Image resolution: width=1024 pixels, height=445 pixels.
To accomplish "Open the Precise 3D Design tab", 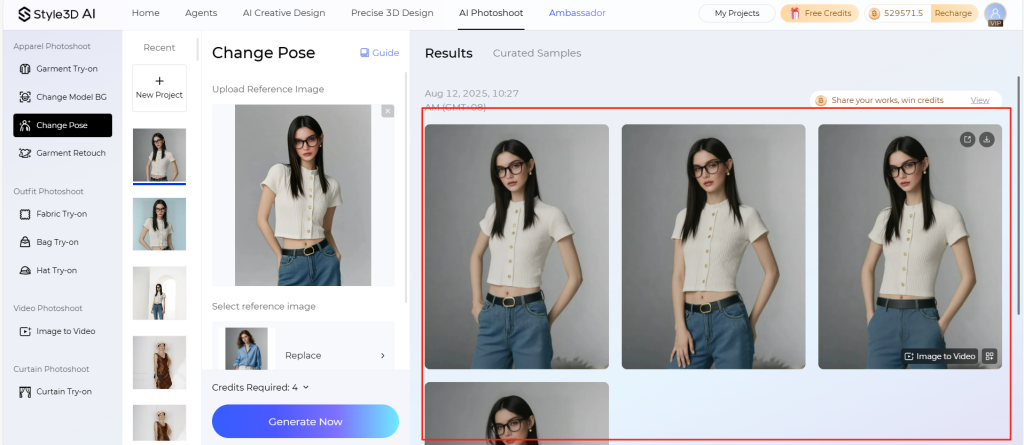I will pos(392,13).
